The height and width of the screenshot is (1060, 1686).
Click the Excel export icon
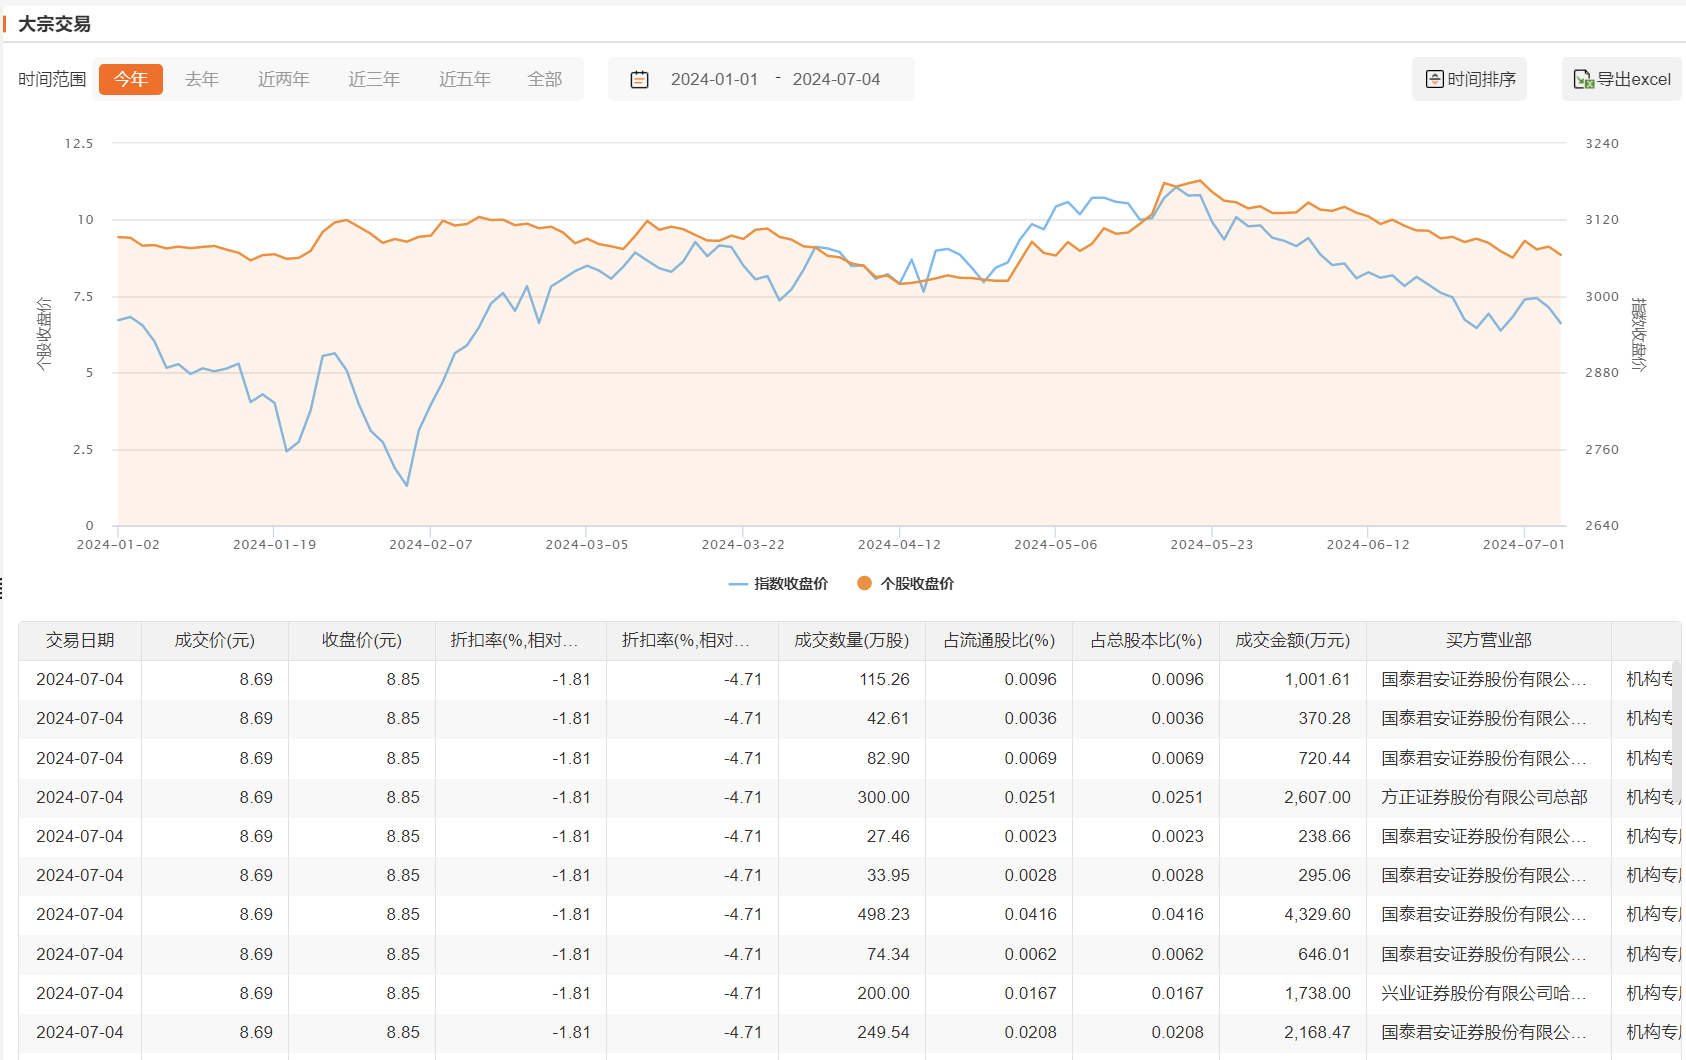pos(1583,79)
